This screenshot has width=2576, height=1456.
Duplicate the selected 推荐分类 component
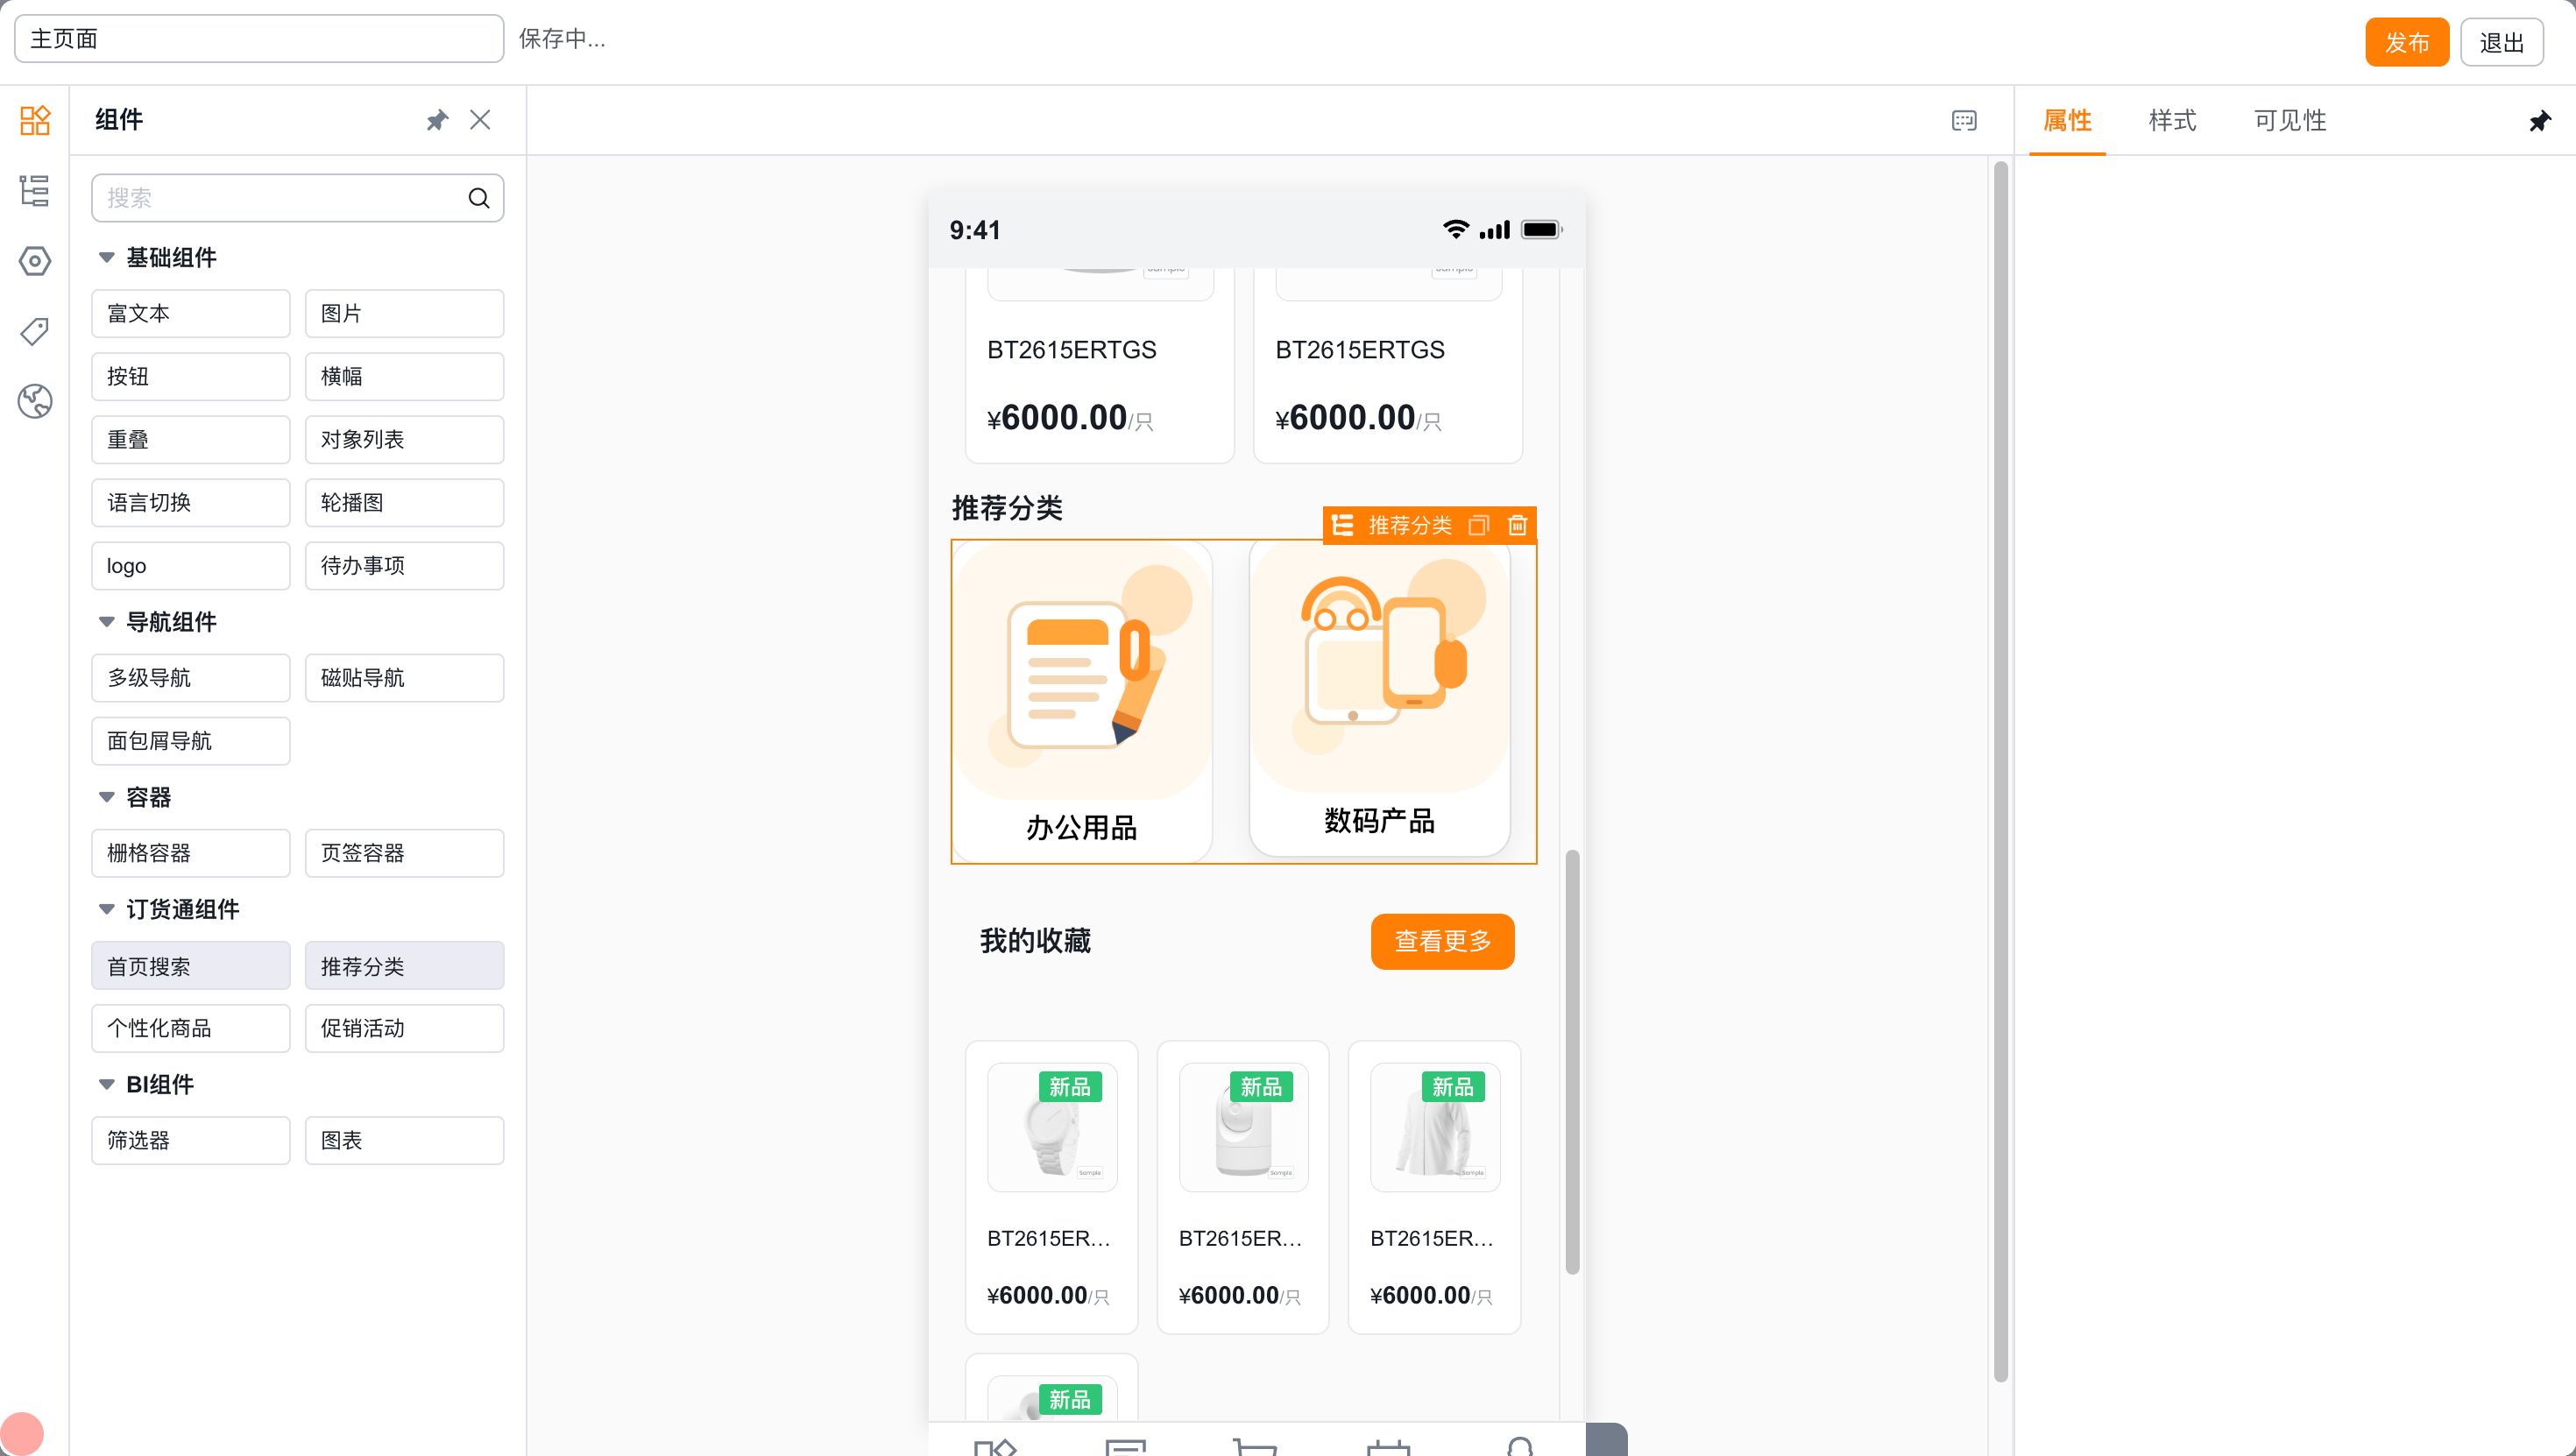tap(1478, 525)
